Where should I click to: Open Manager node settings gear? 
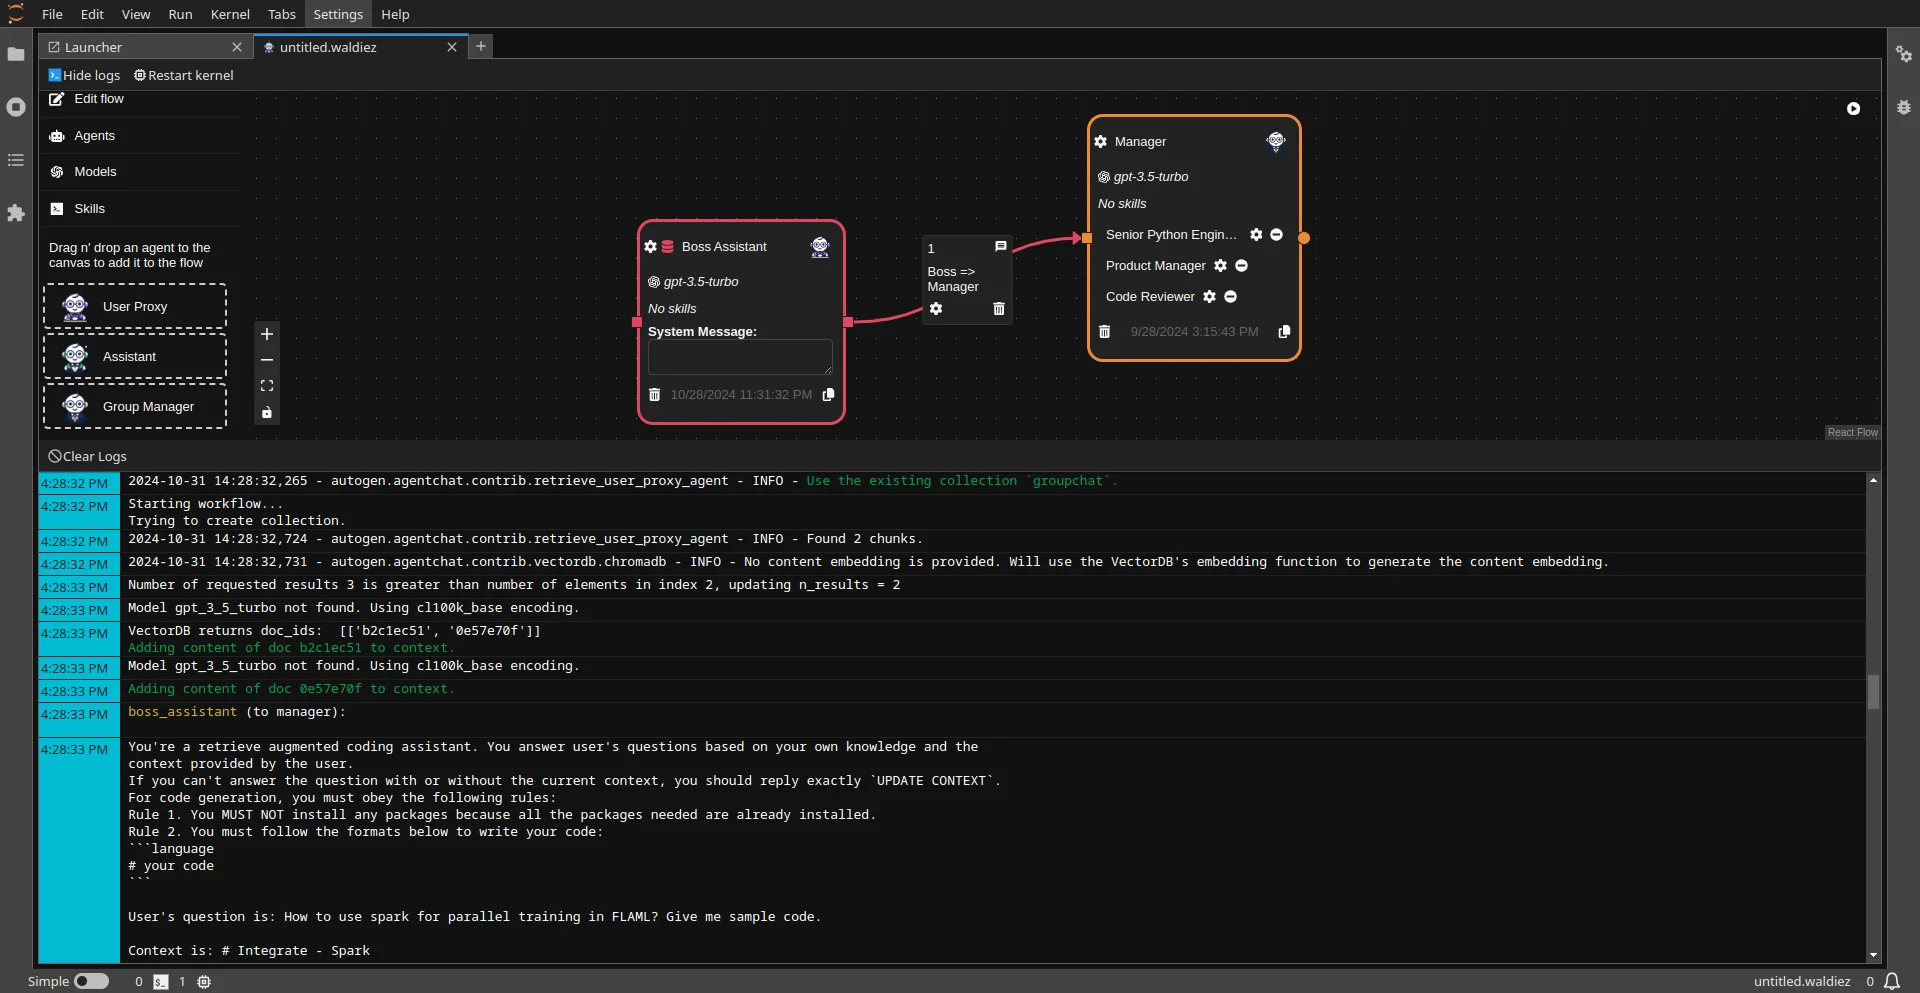(1101, 142)
